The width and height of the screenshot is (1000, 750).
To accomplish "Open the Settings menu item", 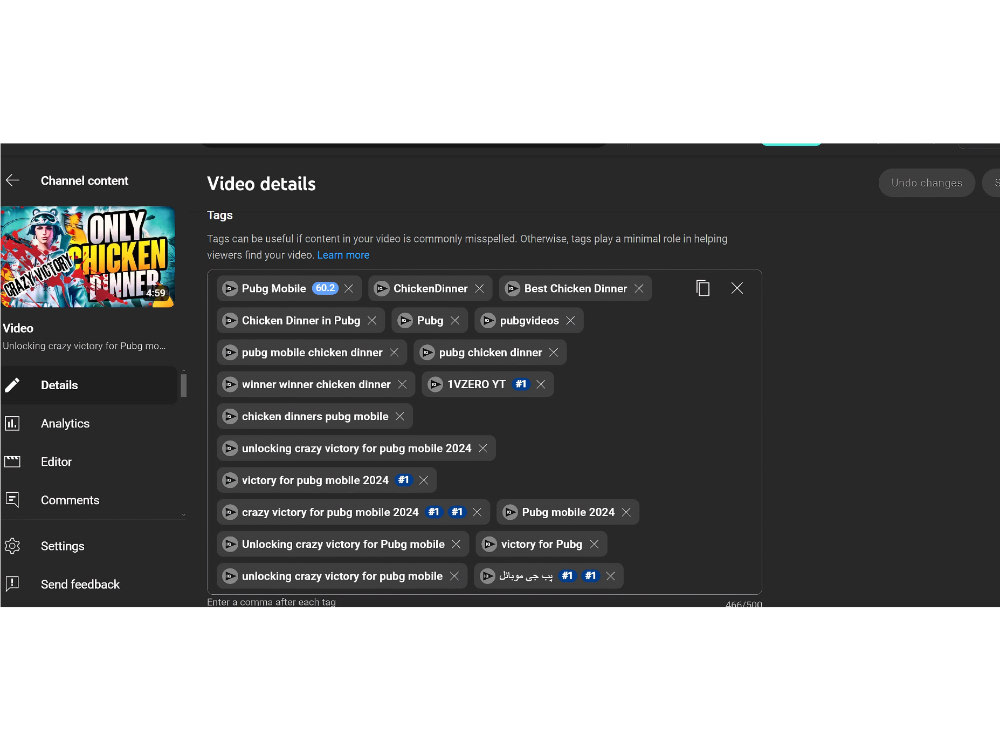I will (x=89, y=546).
